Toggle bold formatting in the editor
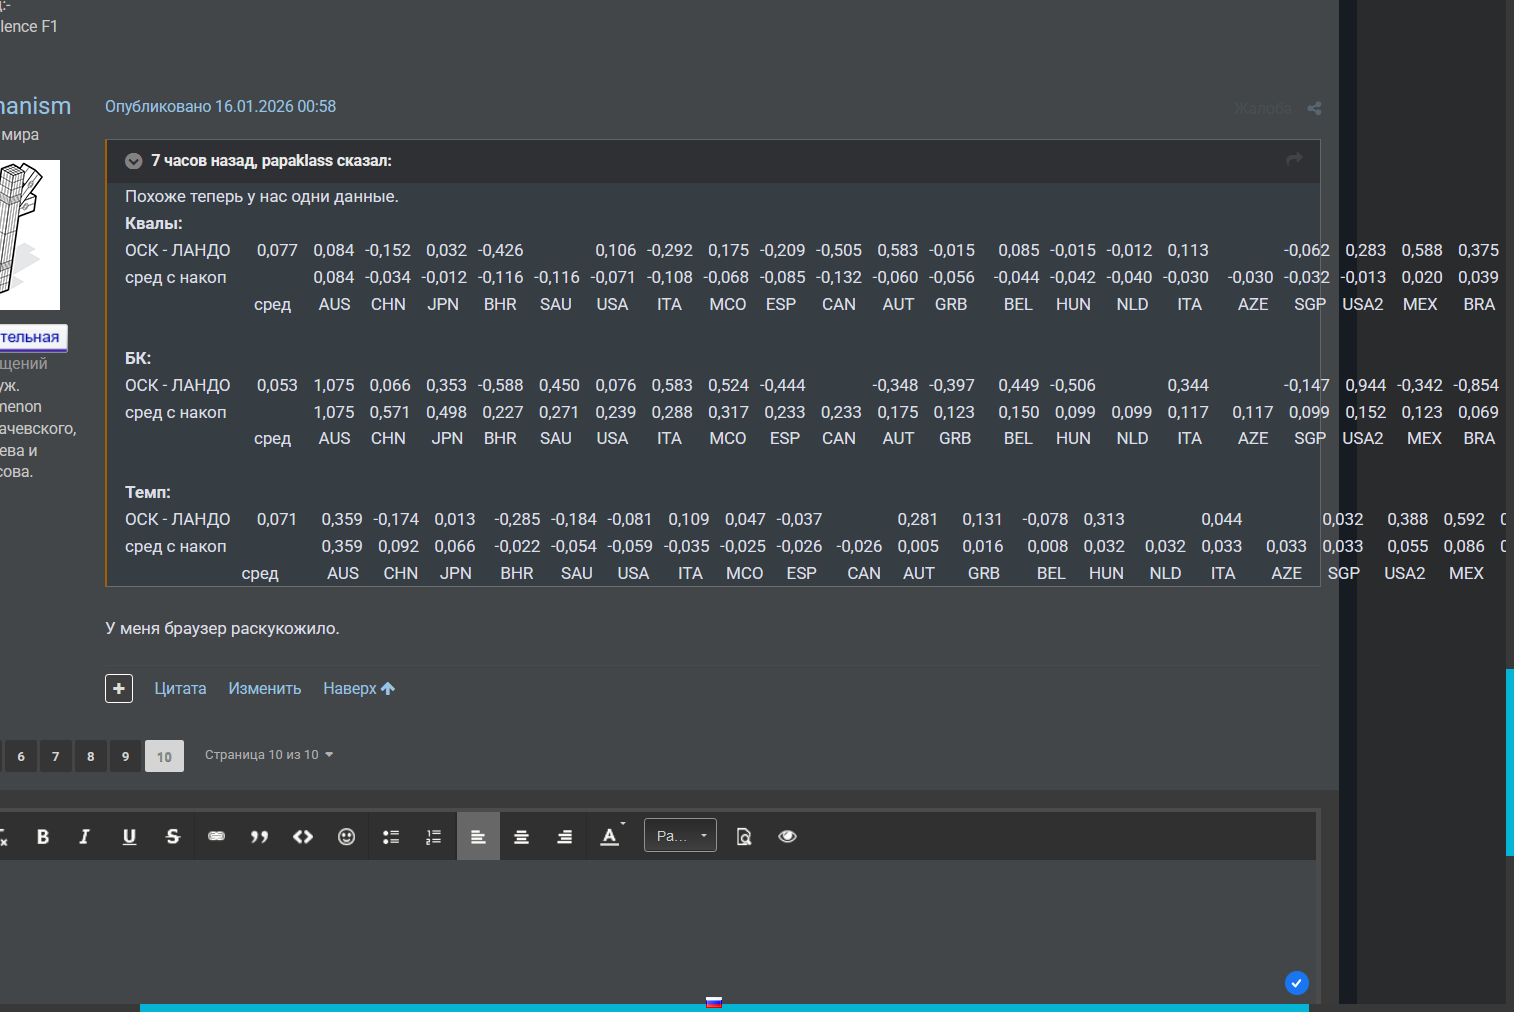1514x1012 pixels. click(x=43, y=837)
